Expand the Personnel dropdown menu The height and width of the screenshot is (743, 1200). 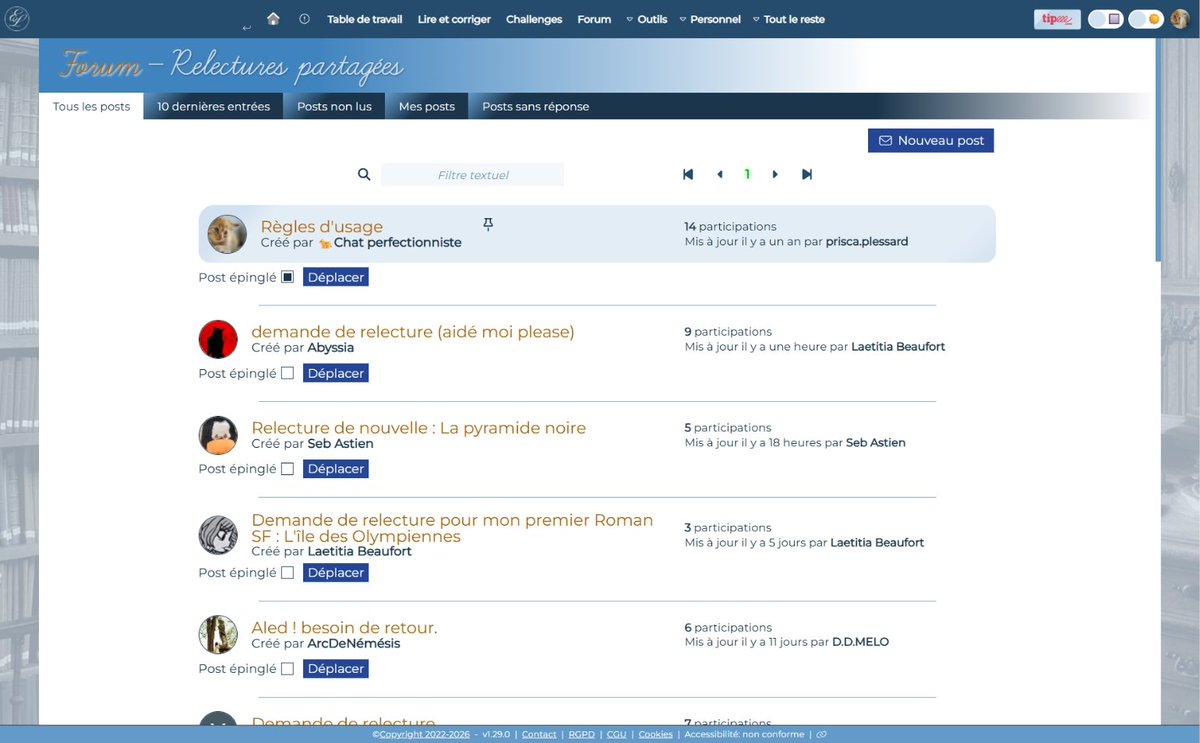(710, 19)
